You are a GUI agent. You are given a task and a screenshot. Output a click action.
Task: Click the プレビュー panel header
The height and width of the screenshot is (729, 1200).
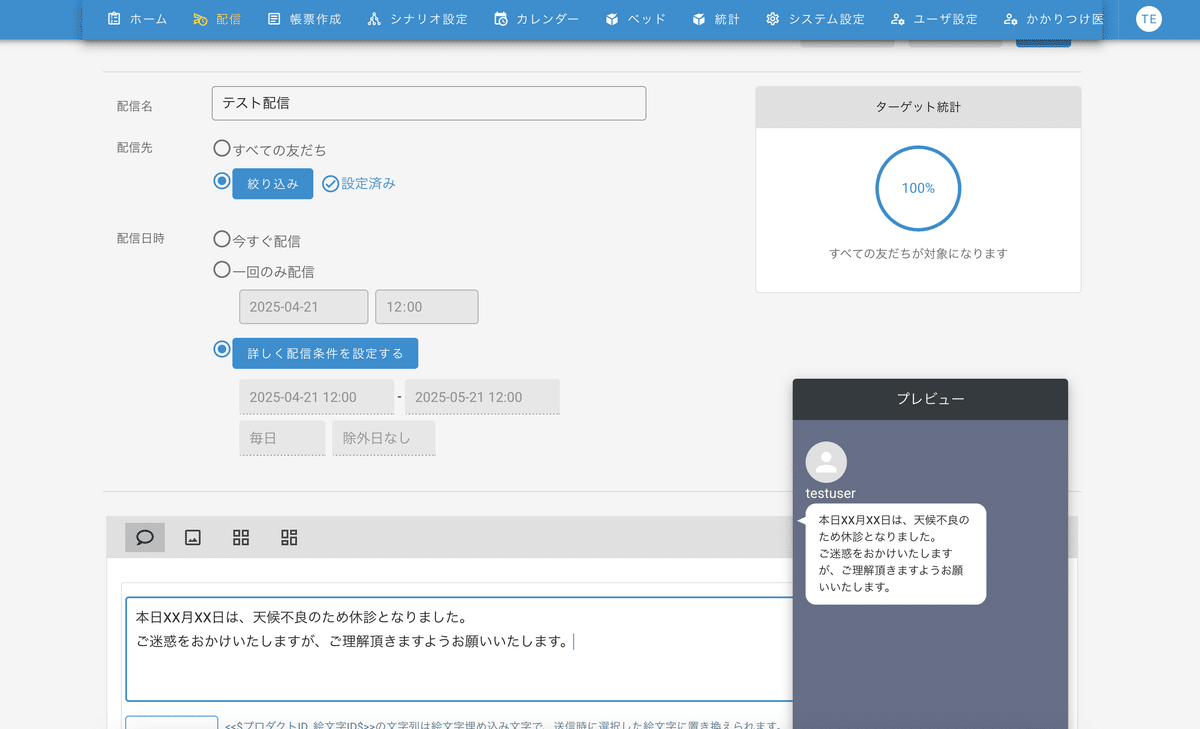coord(930,399)
